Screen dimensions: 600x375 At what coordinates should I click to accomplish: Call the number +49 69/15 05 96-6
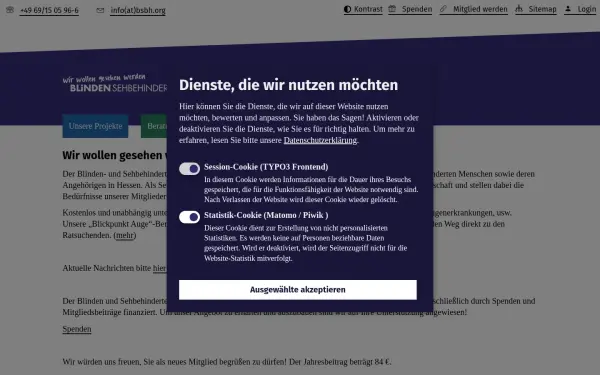point(49,10)
